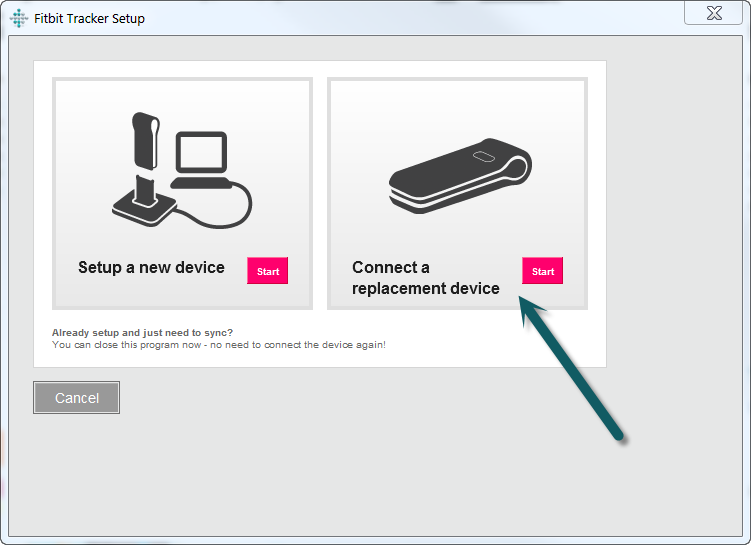Click the 'You can close this program now' note
The height and width of the screenshot is (545, 751).
coord(219,345)
